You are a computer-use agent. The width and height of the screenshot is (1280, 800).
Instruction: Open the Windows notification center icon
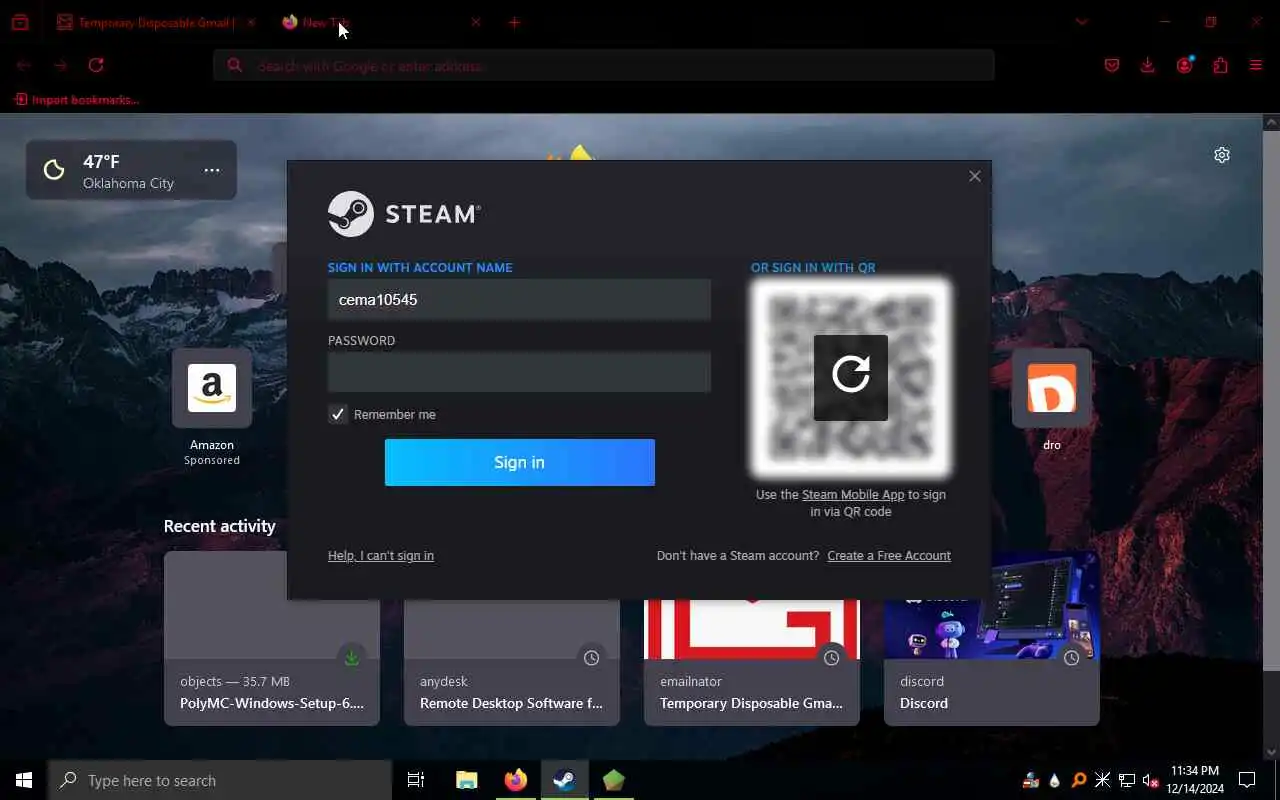1247,780
